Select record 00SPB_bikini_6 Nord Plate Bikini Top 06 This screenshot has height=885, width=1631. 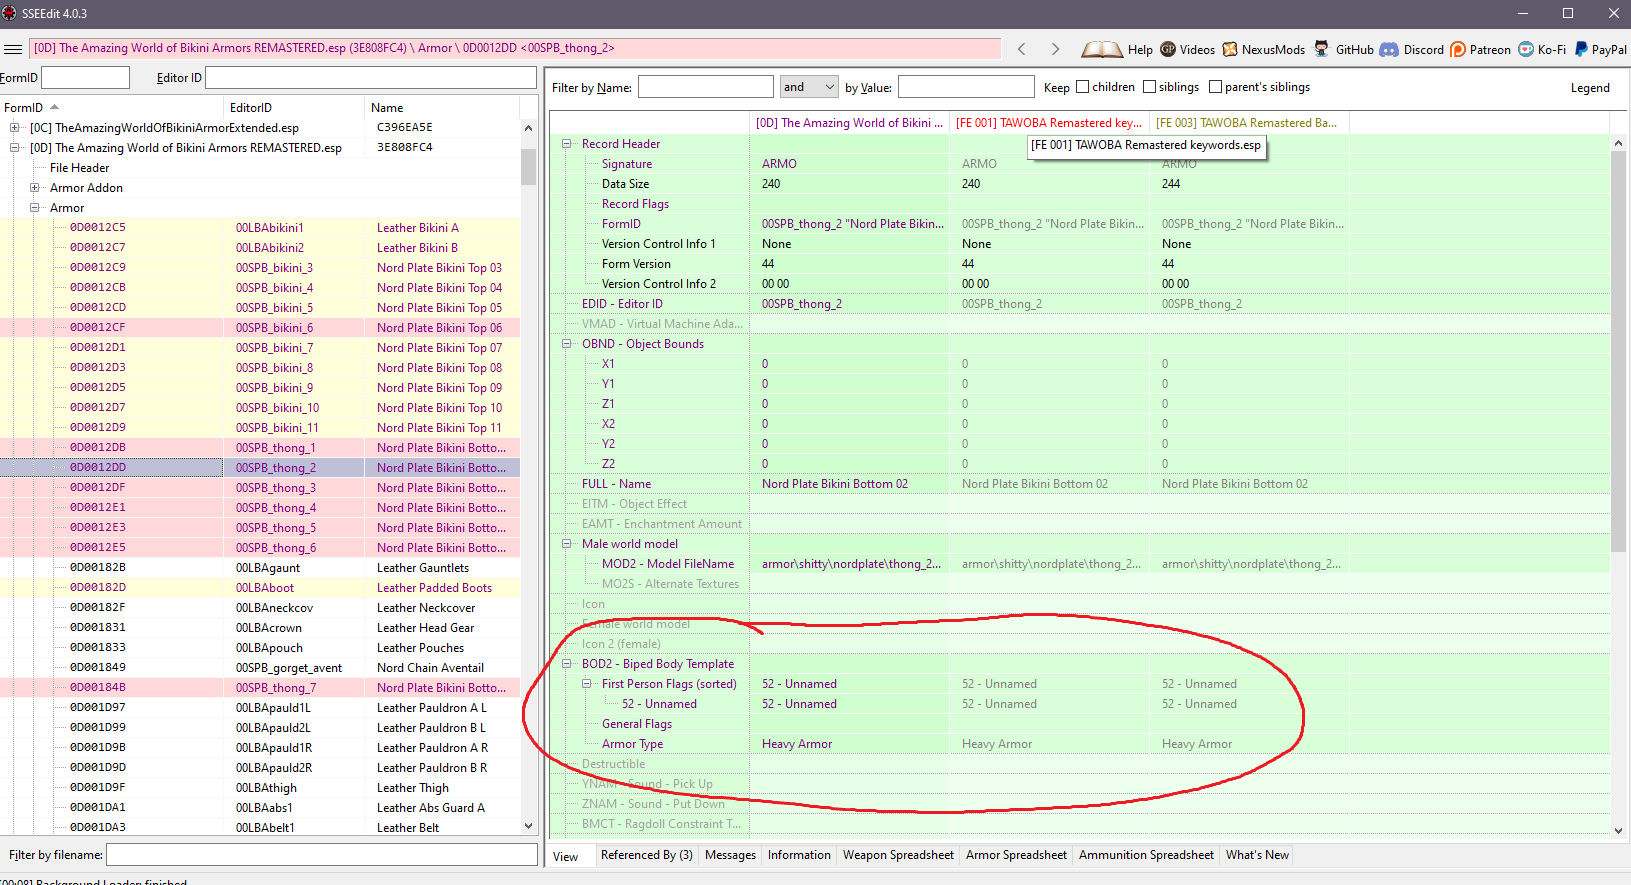(x=260, y=328)
